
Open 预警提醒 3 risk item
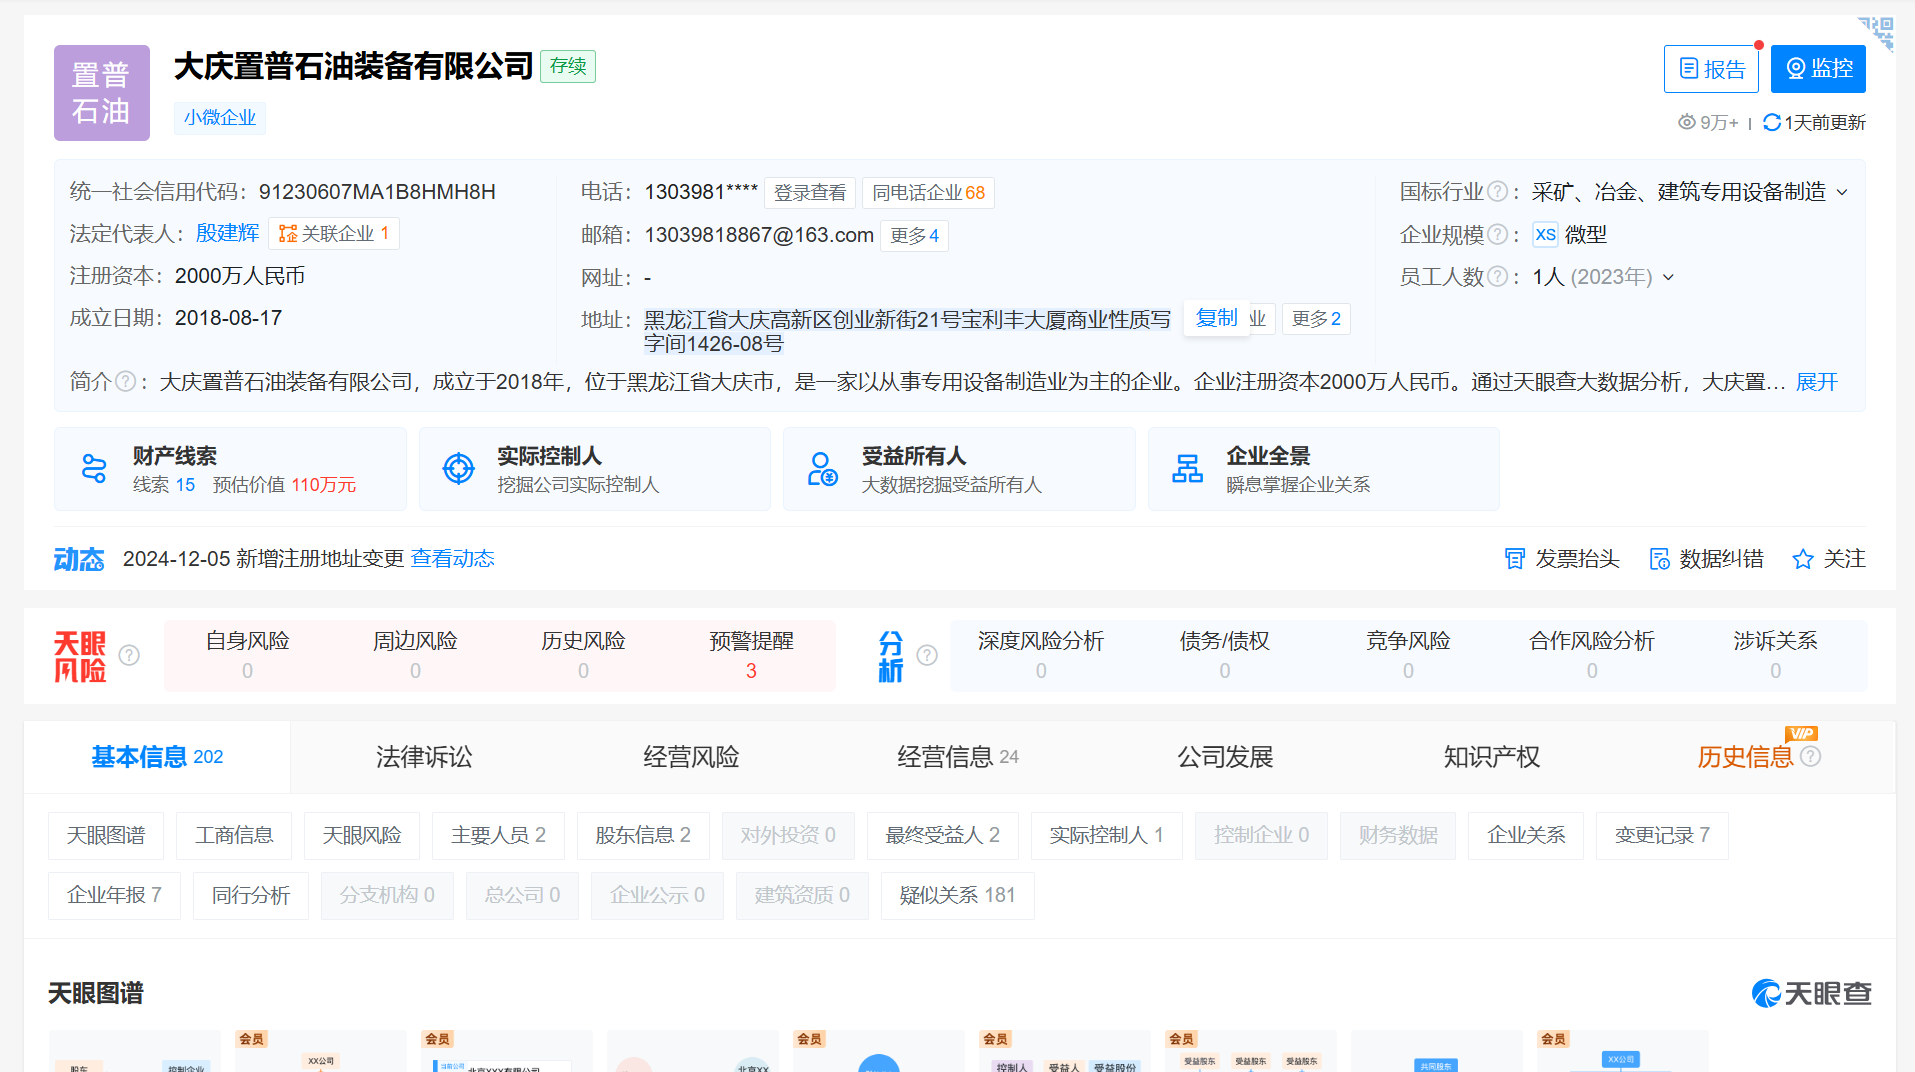click(x=751, y=655)
